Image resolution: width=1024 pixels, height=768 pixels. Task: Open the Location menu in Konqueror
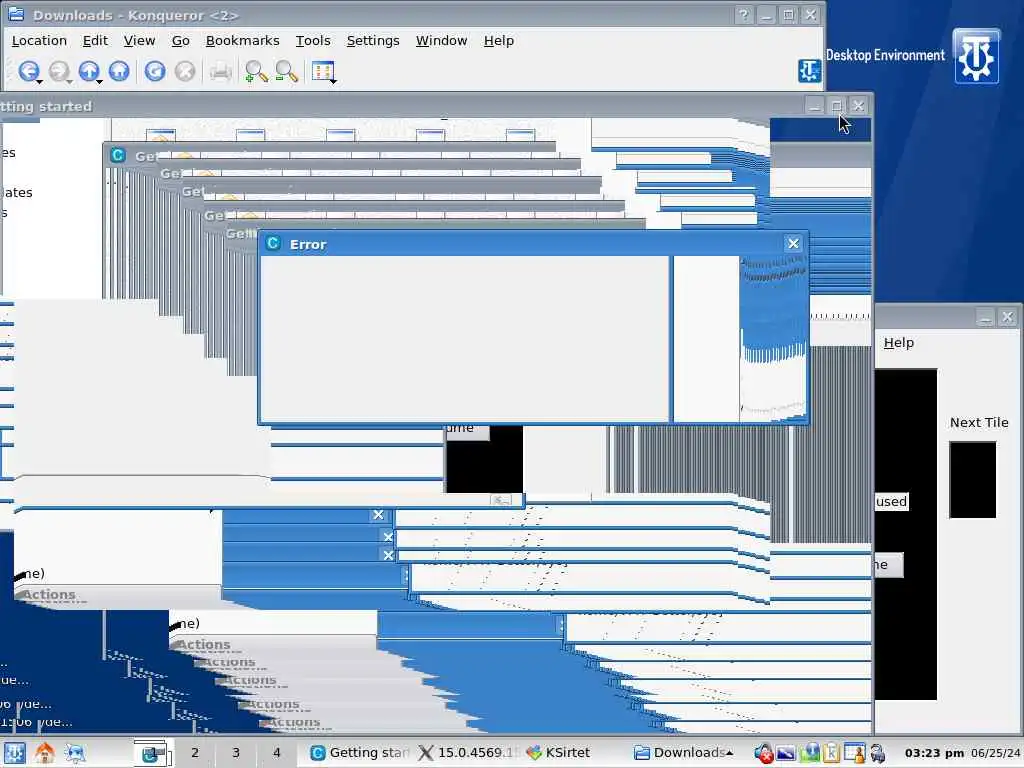coord(39,40)
